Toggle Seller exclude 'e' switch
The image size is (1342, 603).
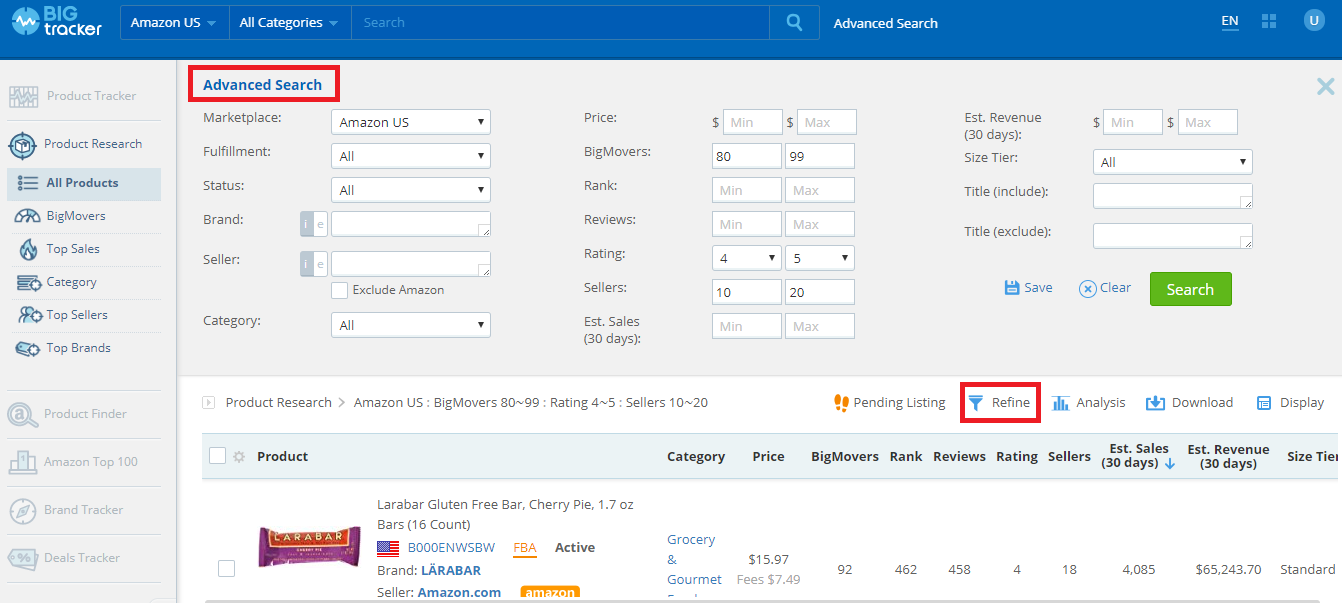point(320,264)
